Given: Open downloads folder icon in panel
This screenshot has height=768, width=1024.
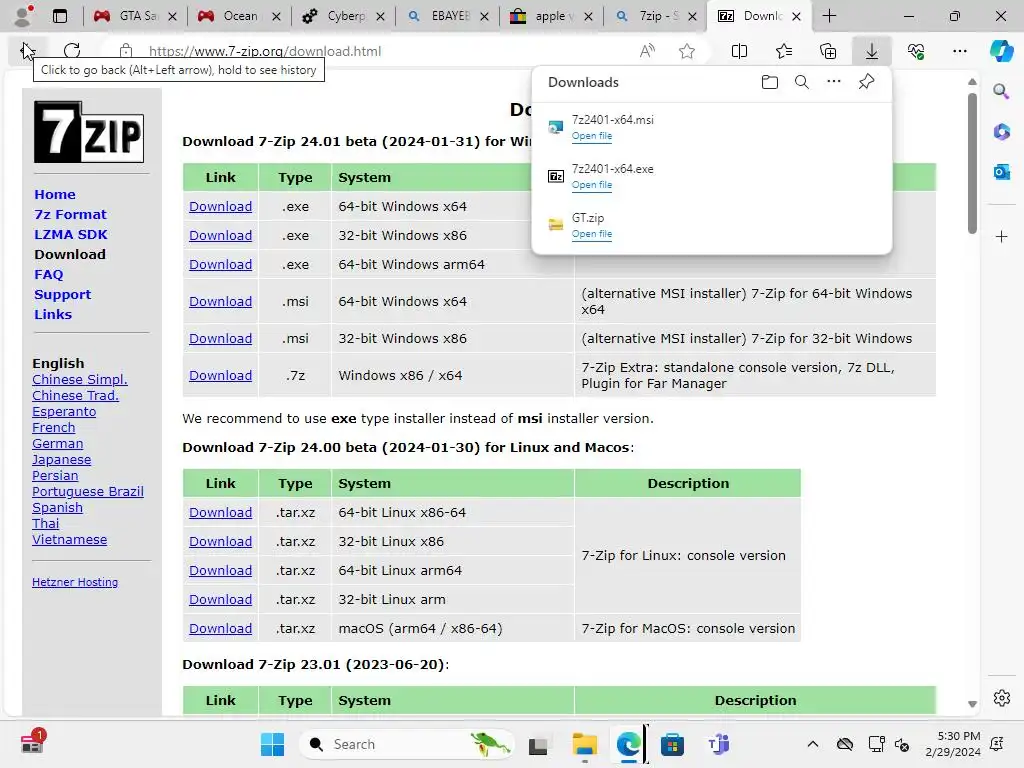Looking at the screenshot, I should coord(770,82).
